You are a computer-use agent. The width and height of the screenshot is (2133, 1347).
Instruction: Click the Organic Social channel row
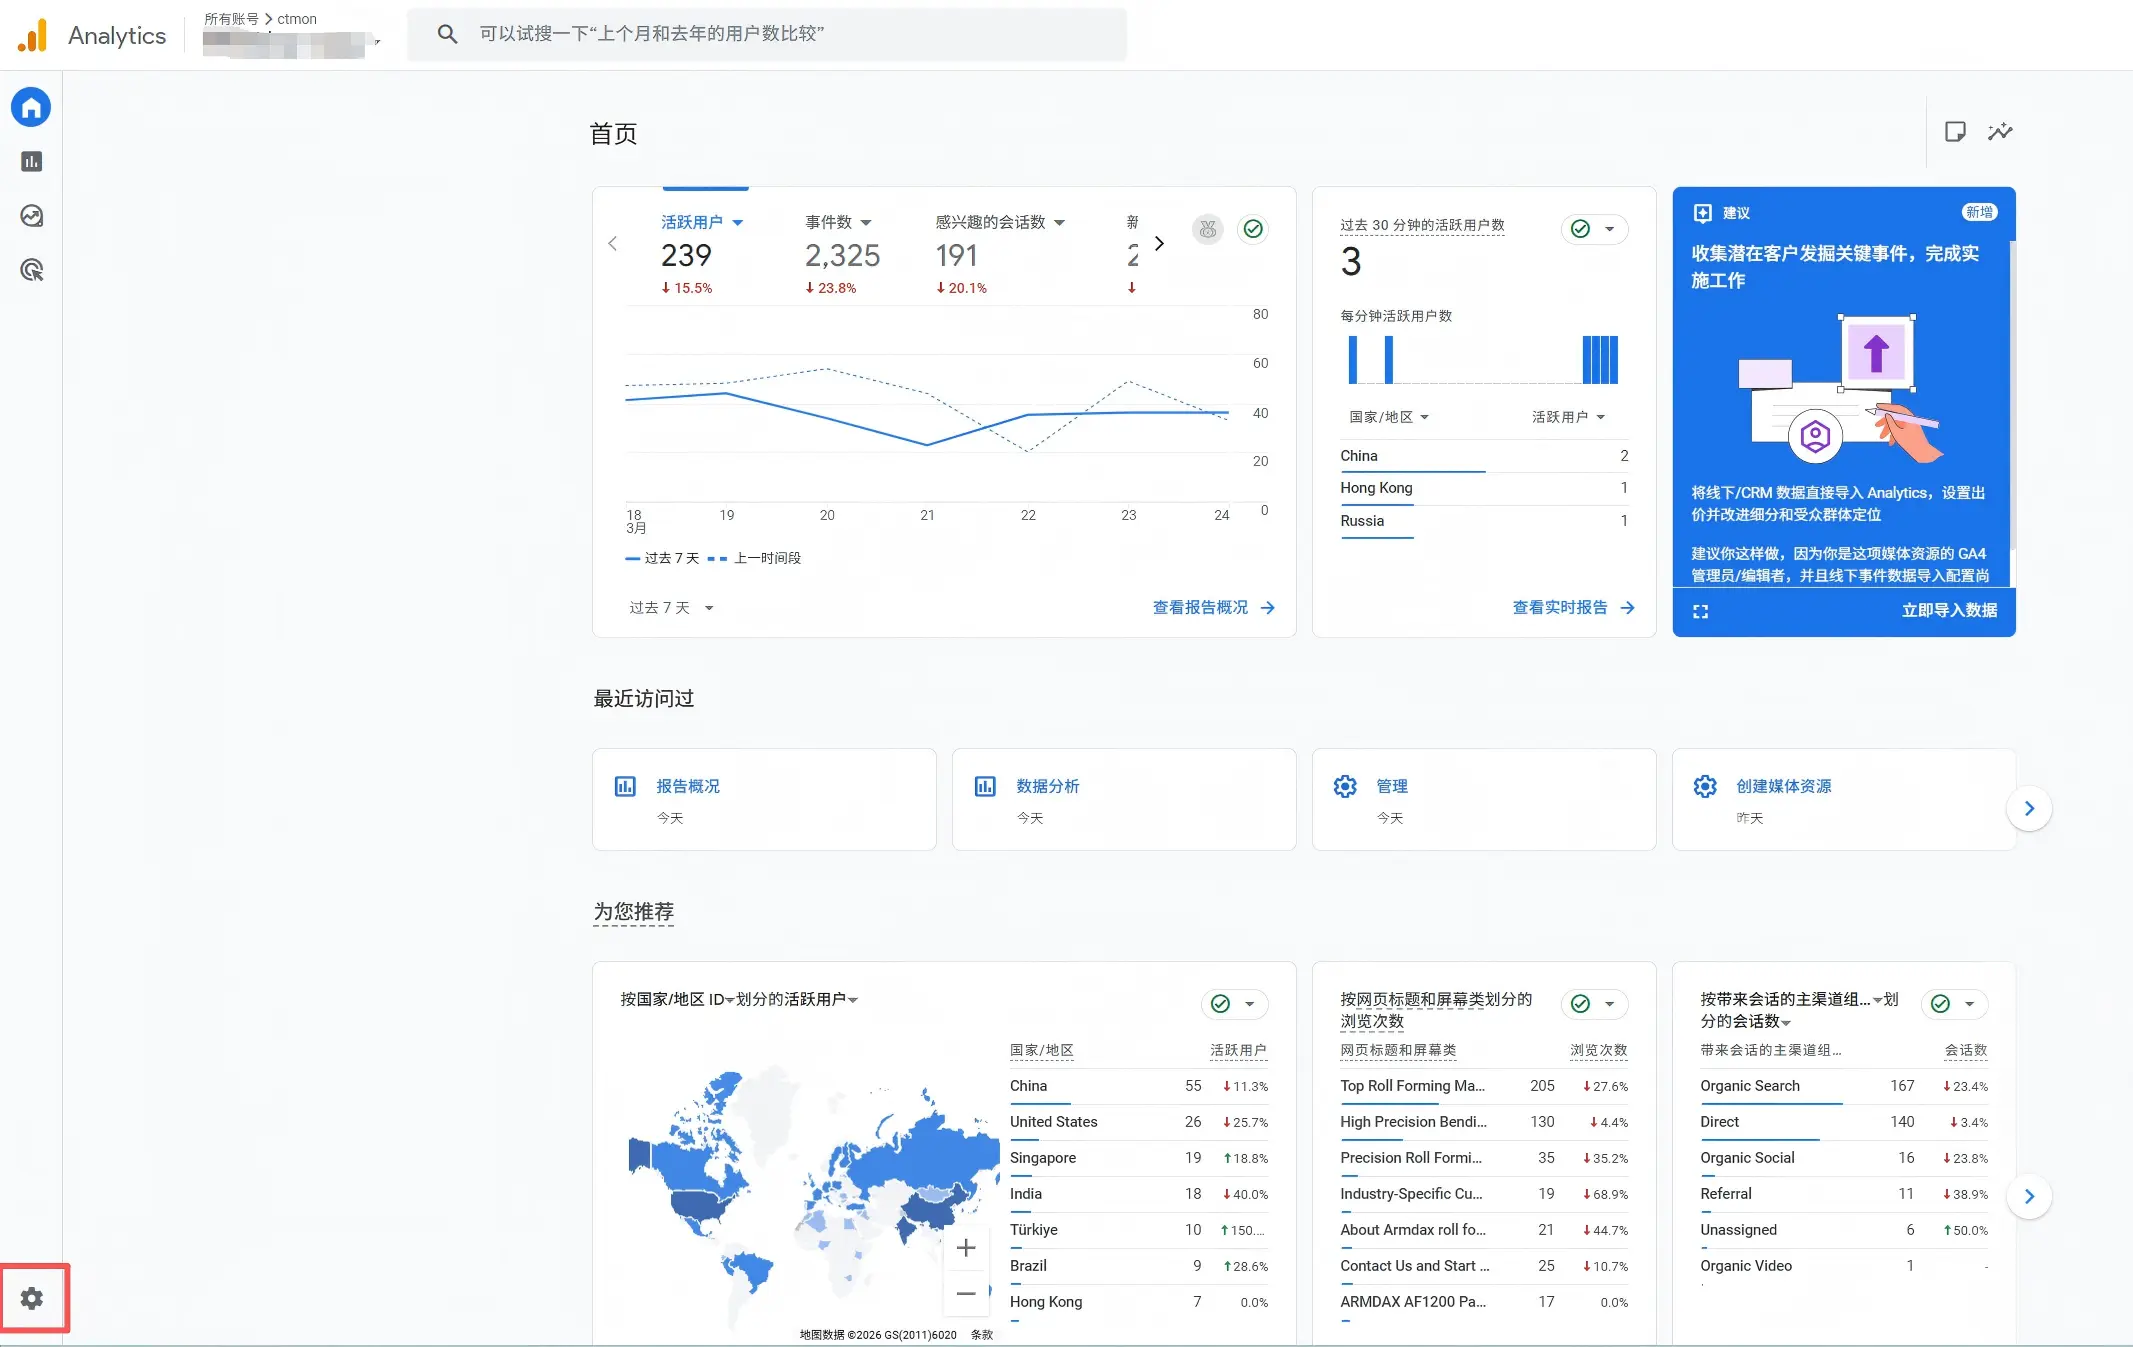click(1844, 1158)
